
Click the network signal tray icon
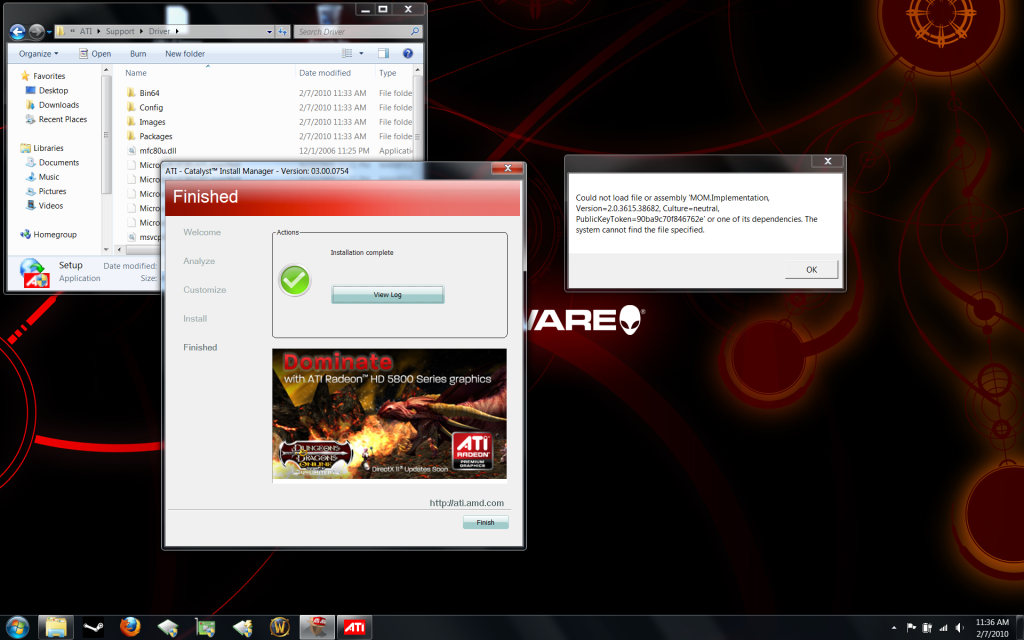pyautogui.click(x=943, y=628)
